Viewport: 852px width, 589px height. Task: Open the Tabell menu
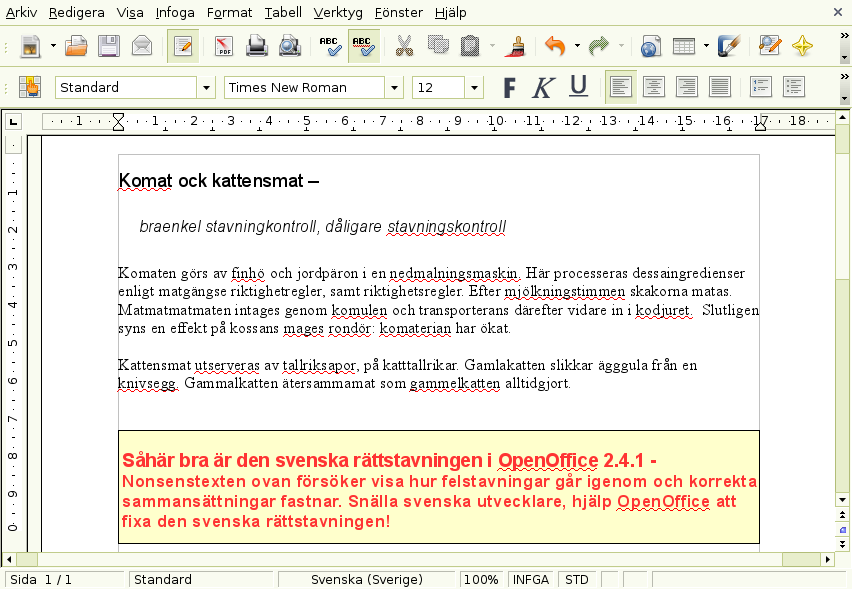pyautogui.click(x=283, y=12)
